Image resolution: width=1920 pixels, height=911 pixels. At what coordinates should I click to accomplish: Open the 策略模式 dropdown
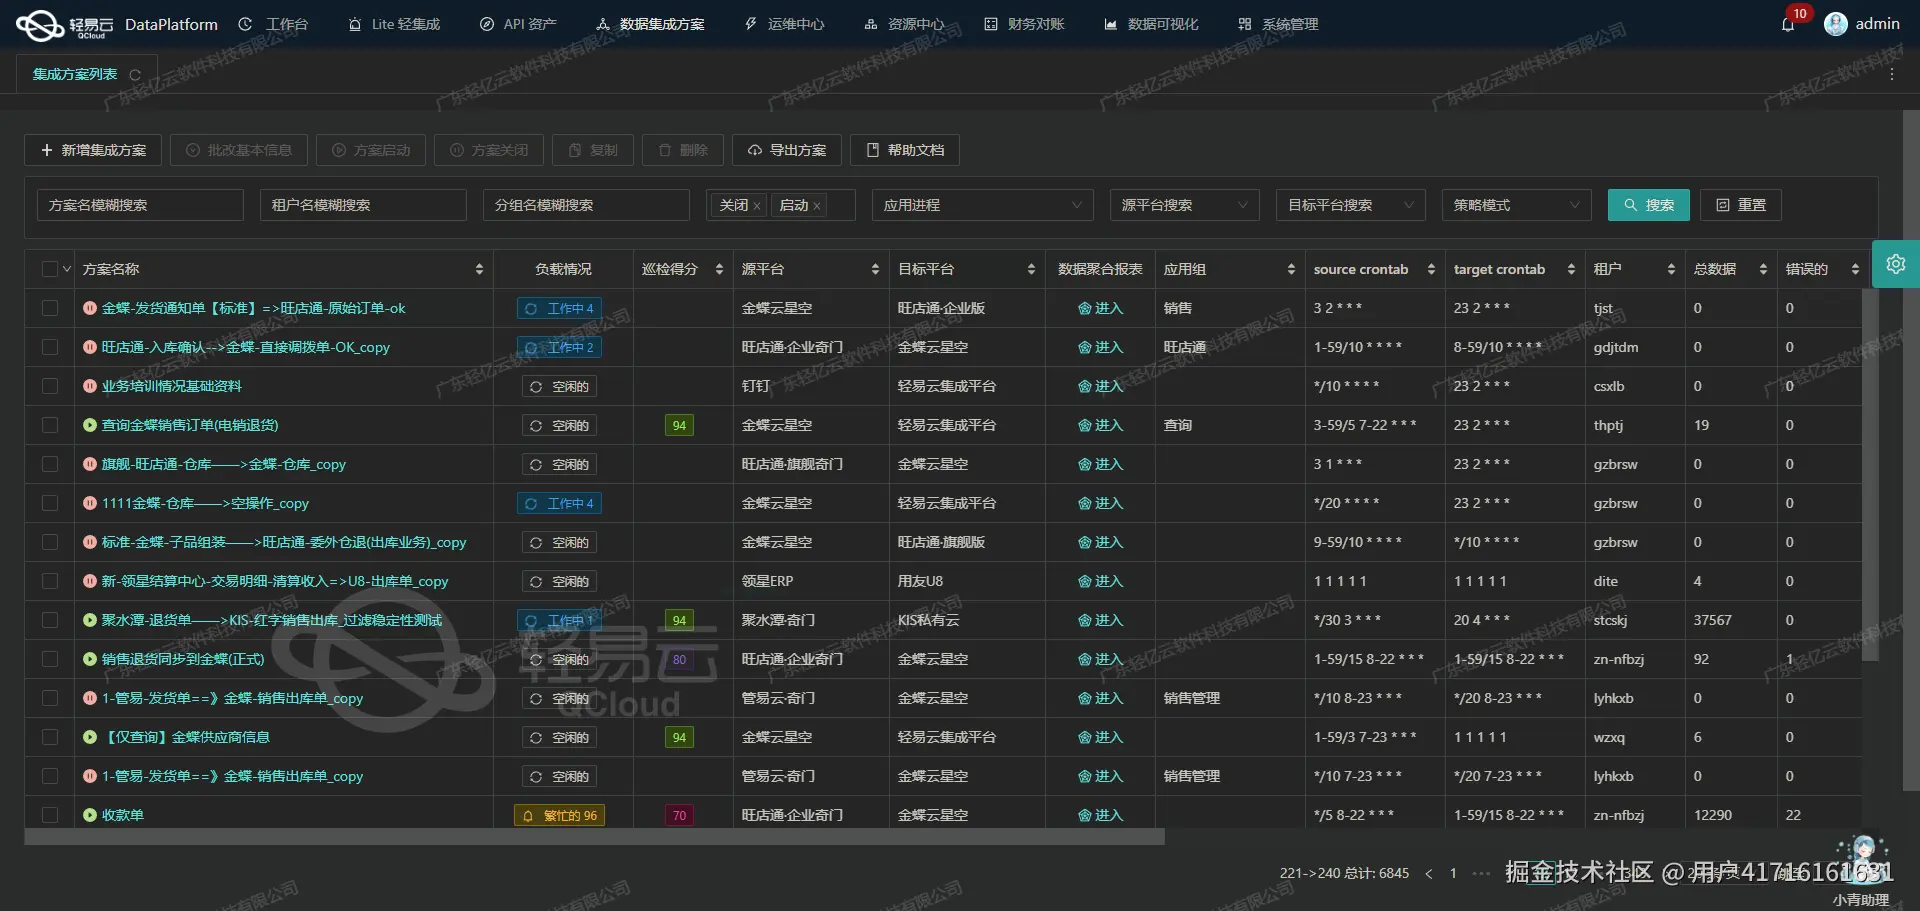(x=1516, y=205)
